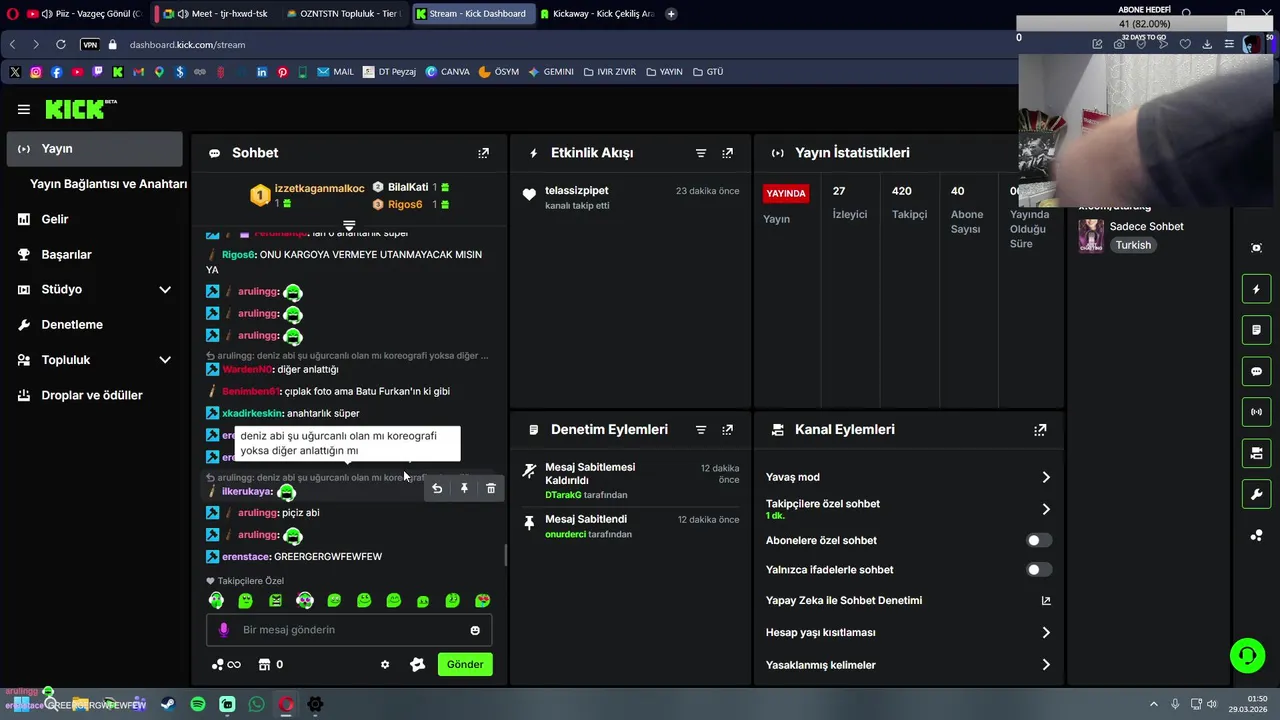The image size is (1280, 720).
Task: Click the Gönder send button
Action: click(x=465, y=664)
